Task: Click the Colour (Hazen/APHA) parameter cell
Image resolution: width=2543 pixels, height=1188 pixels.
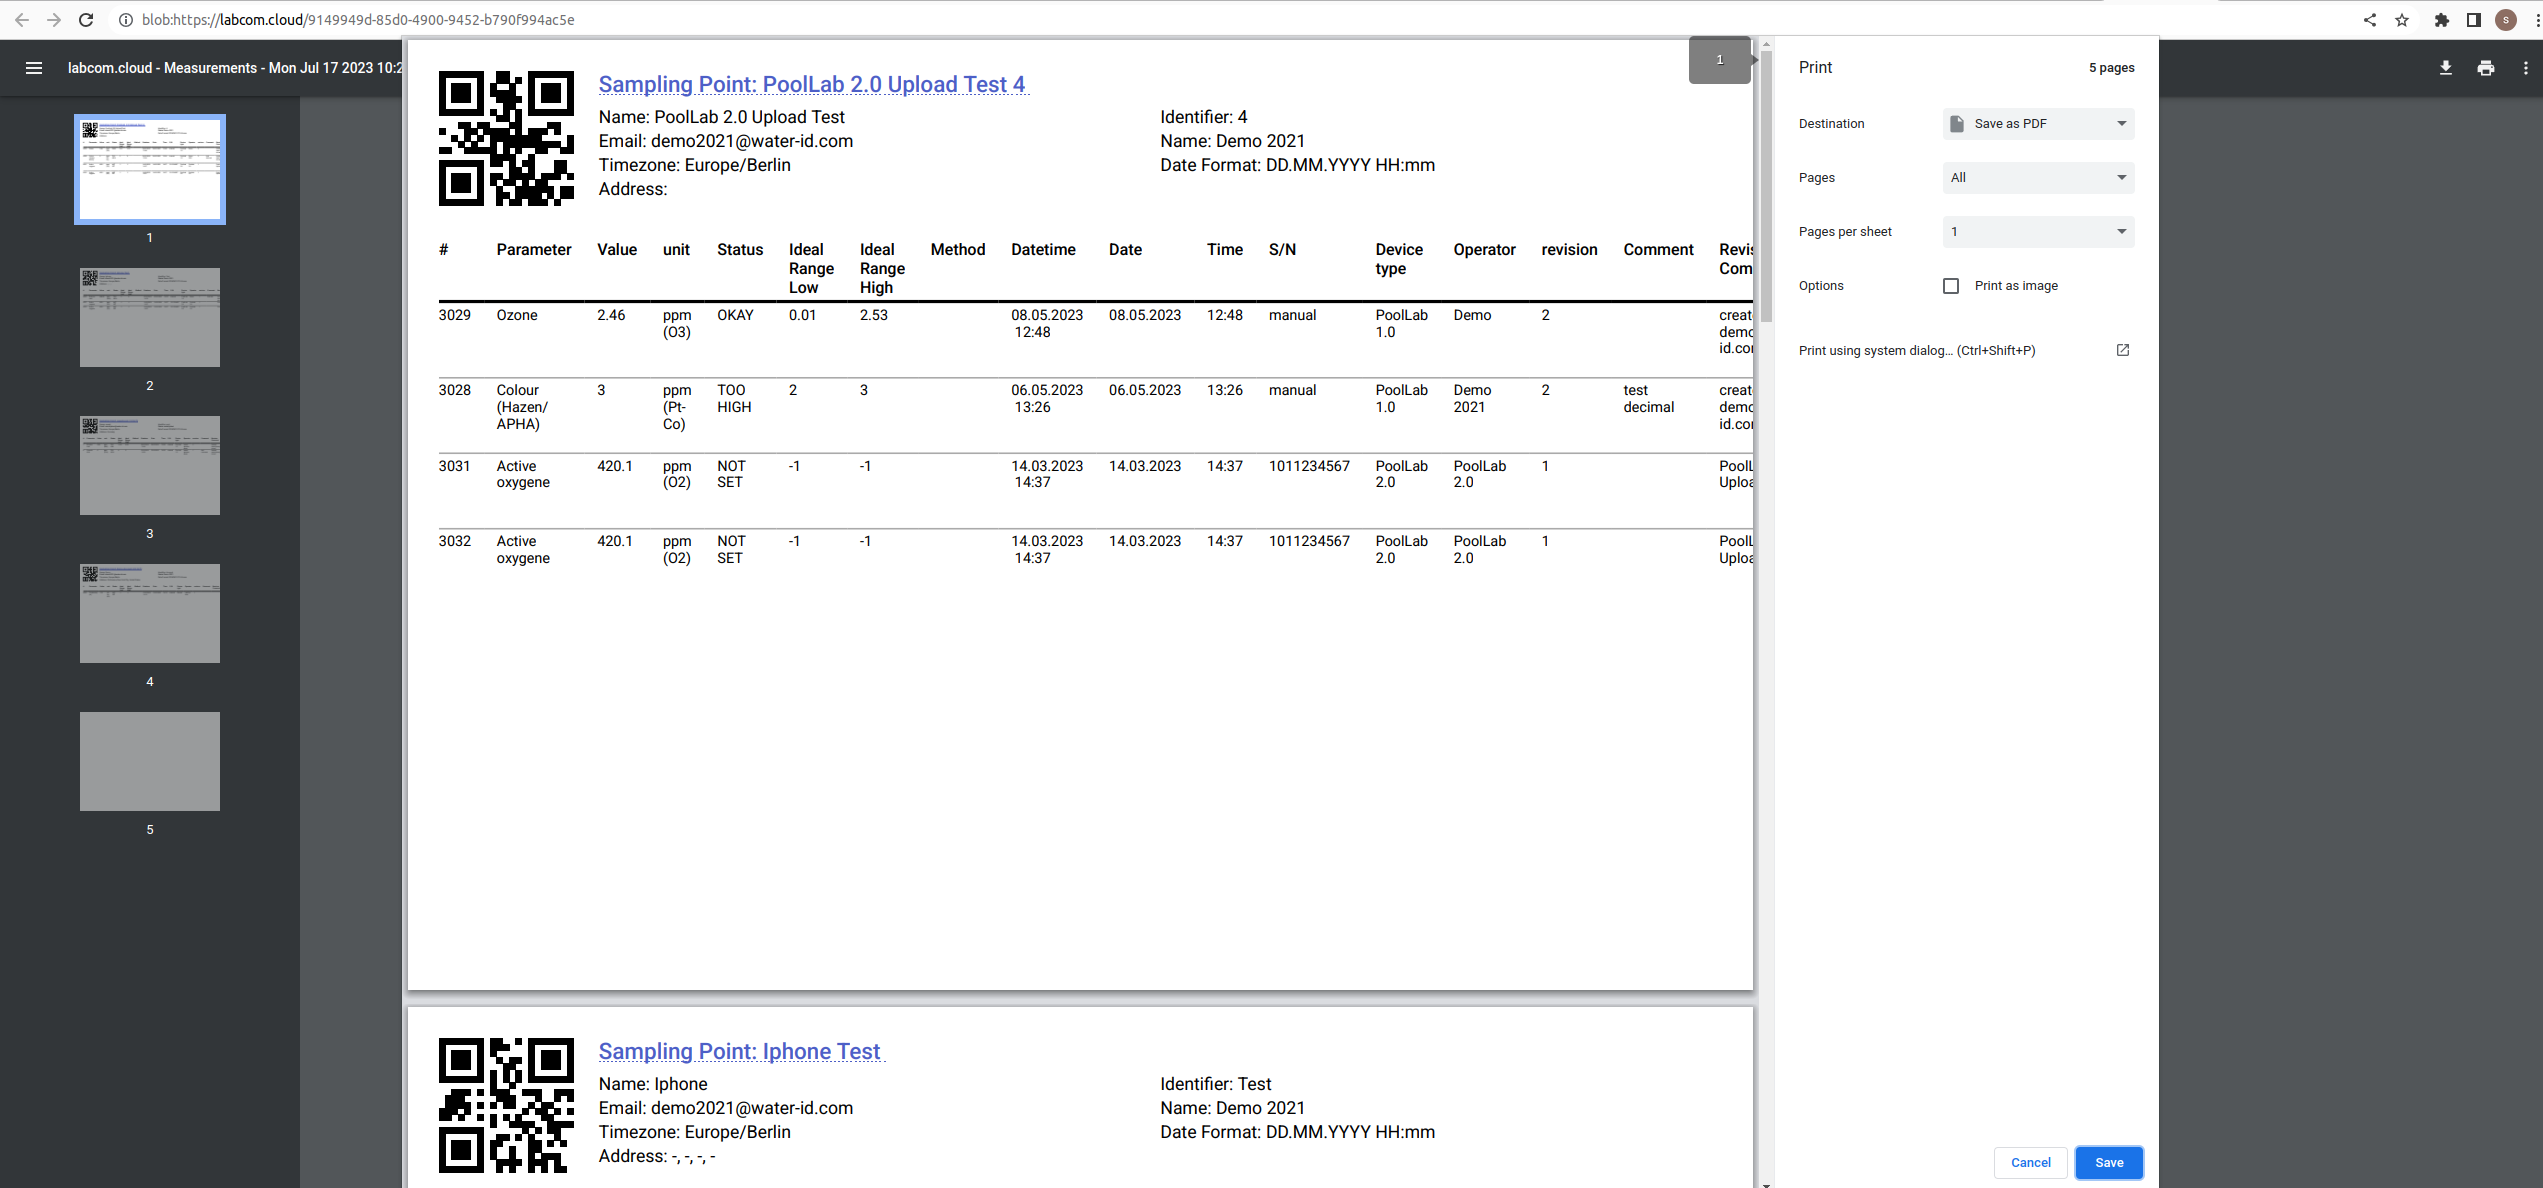Action: pos(522,407)
